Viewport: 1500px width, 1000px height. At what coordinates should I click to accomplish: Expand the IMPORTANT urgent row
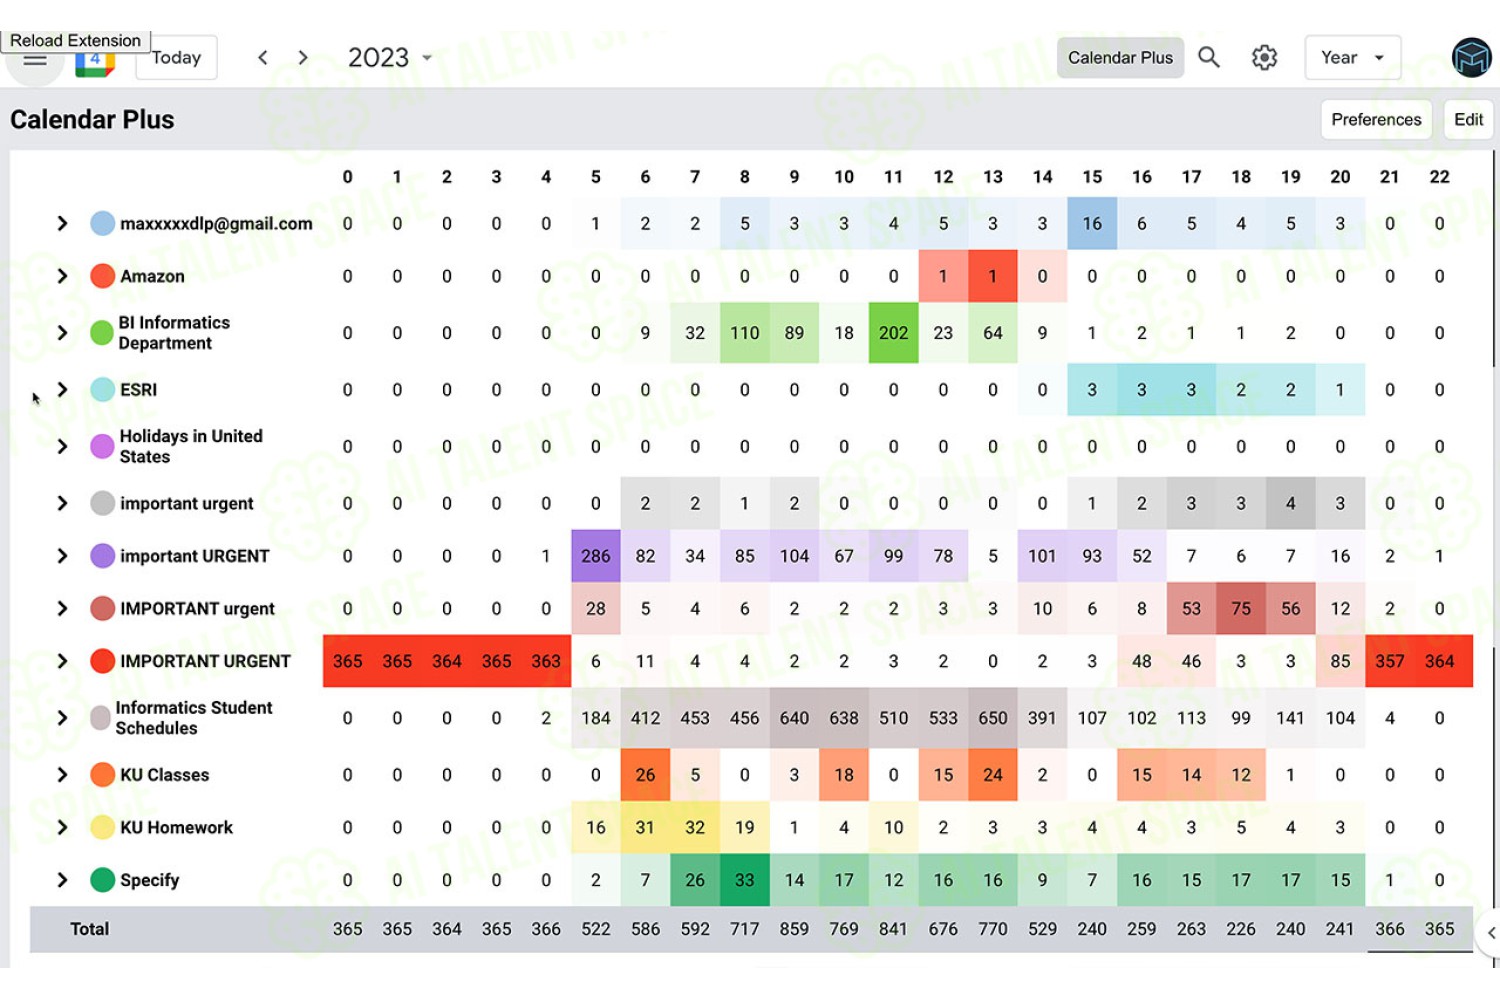(62, 608)
